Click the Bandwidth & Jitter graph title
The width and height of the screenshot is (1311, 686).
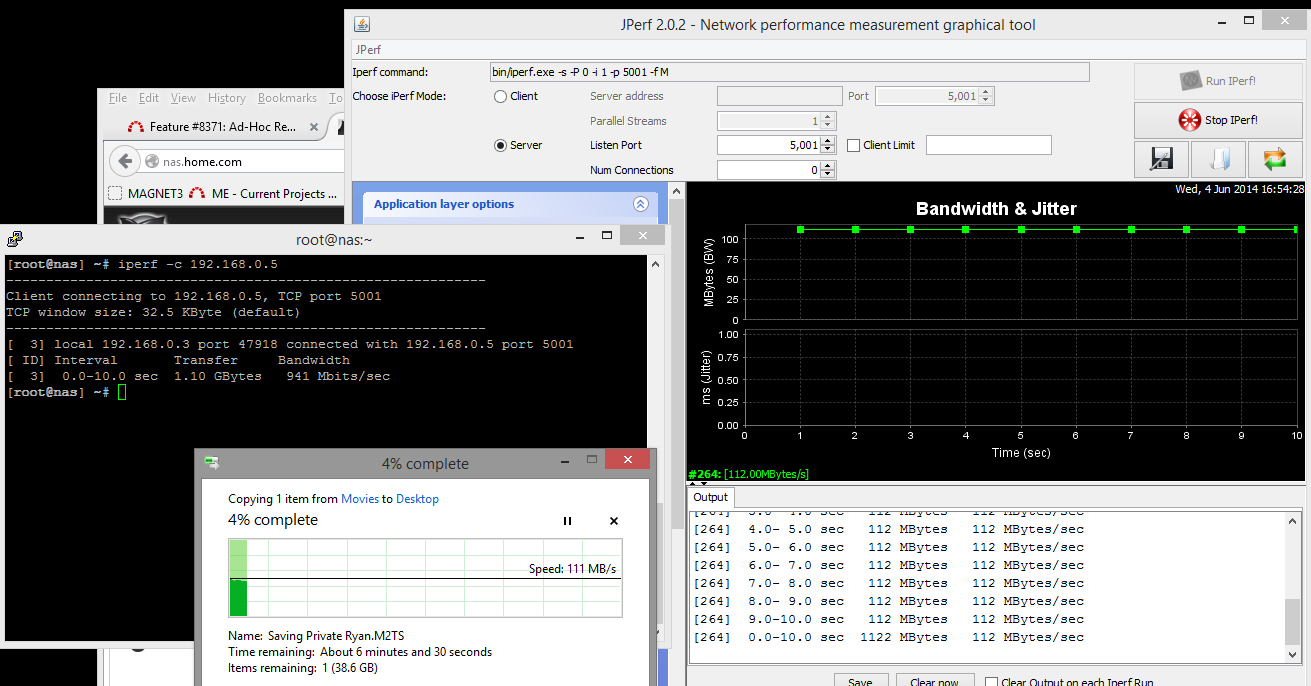point(996,209)
